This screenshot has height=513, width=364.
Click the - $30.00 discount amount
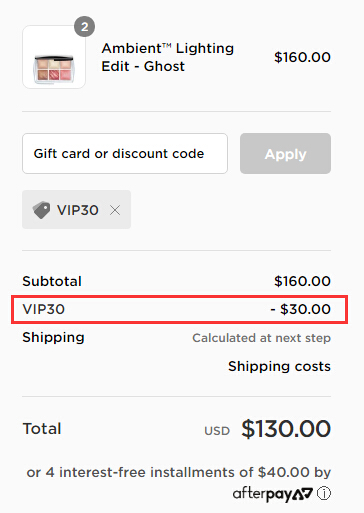coord(300,309)
